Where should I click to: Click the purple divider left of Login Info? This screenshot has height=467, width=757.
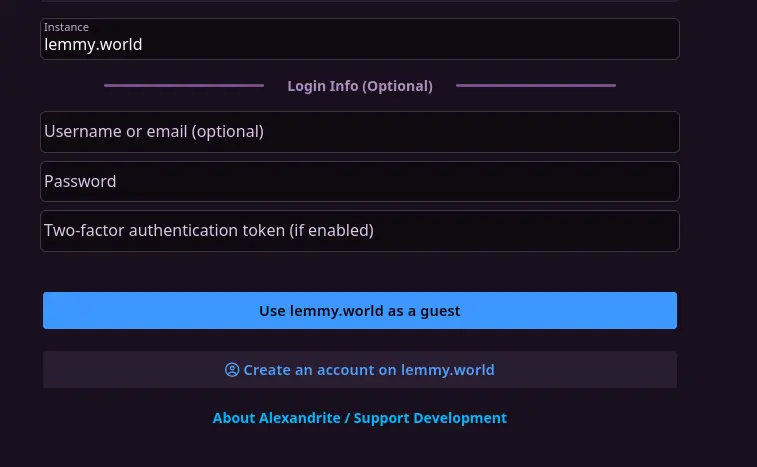coord(183,86)
